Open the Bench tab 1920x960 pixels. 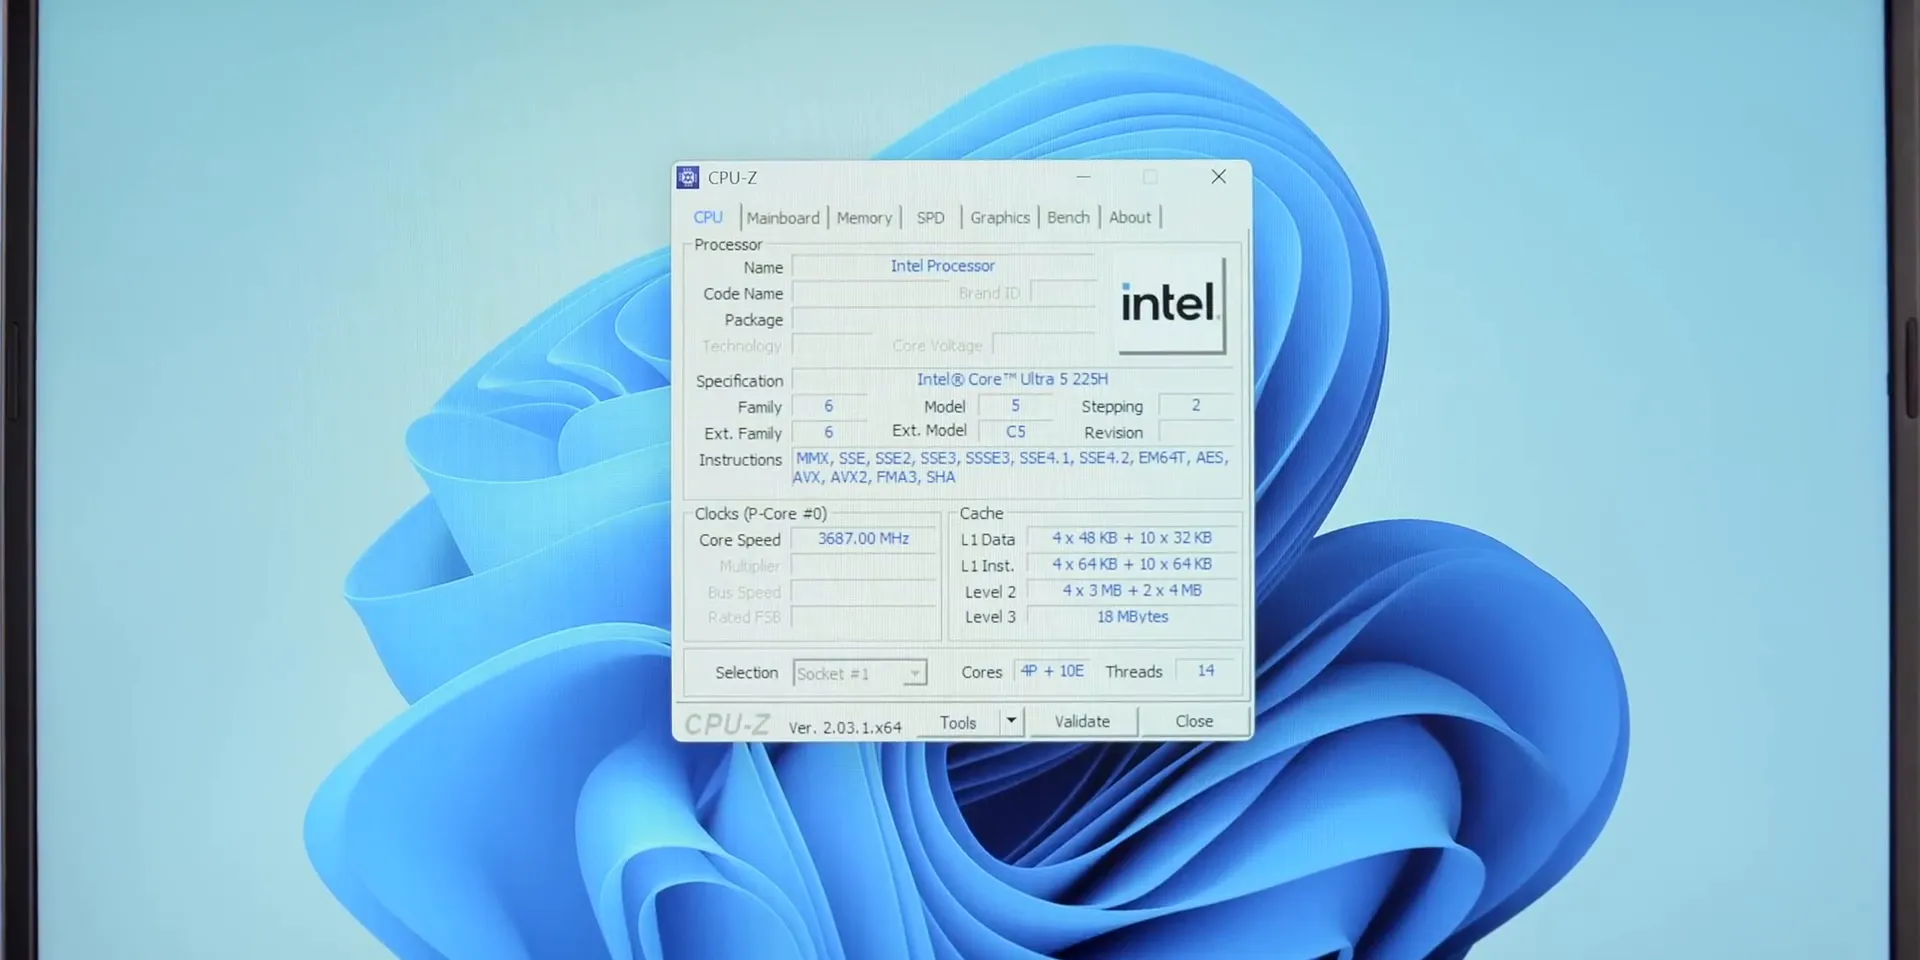pyautogui.click(x=1068, y=217)
